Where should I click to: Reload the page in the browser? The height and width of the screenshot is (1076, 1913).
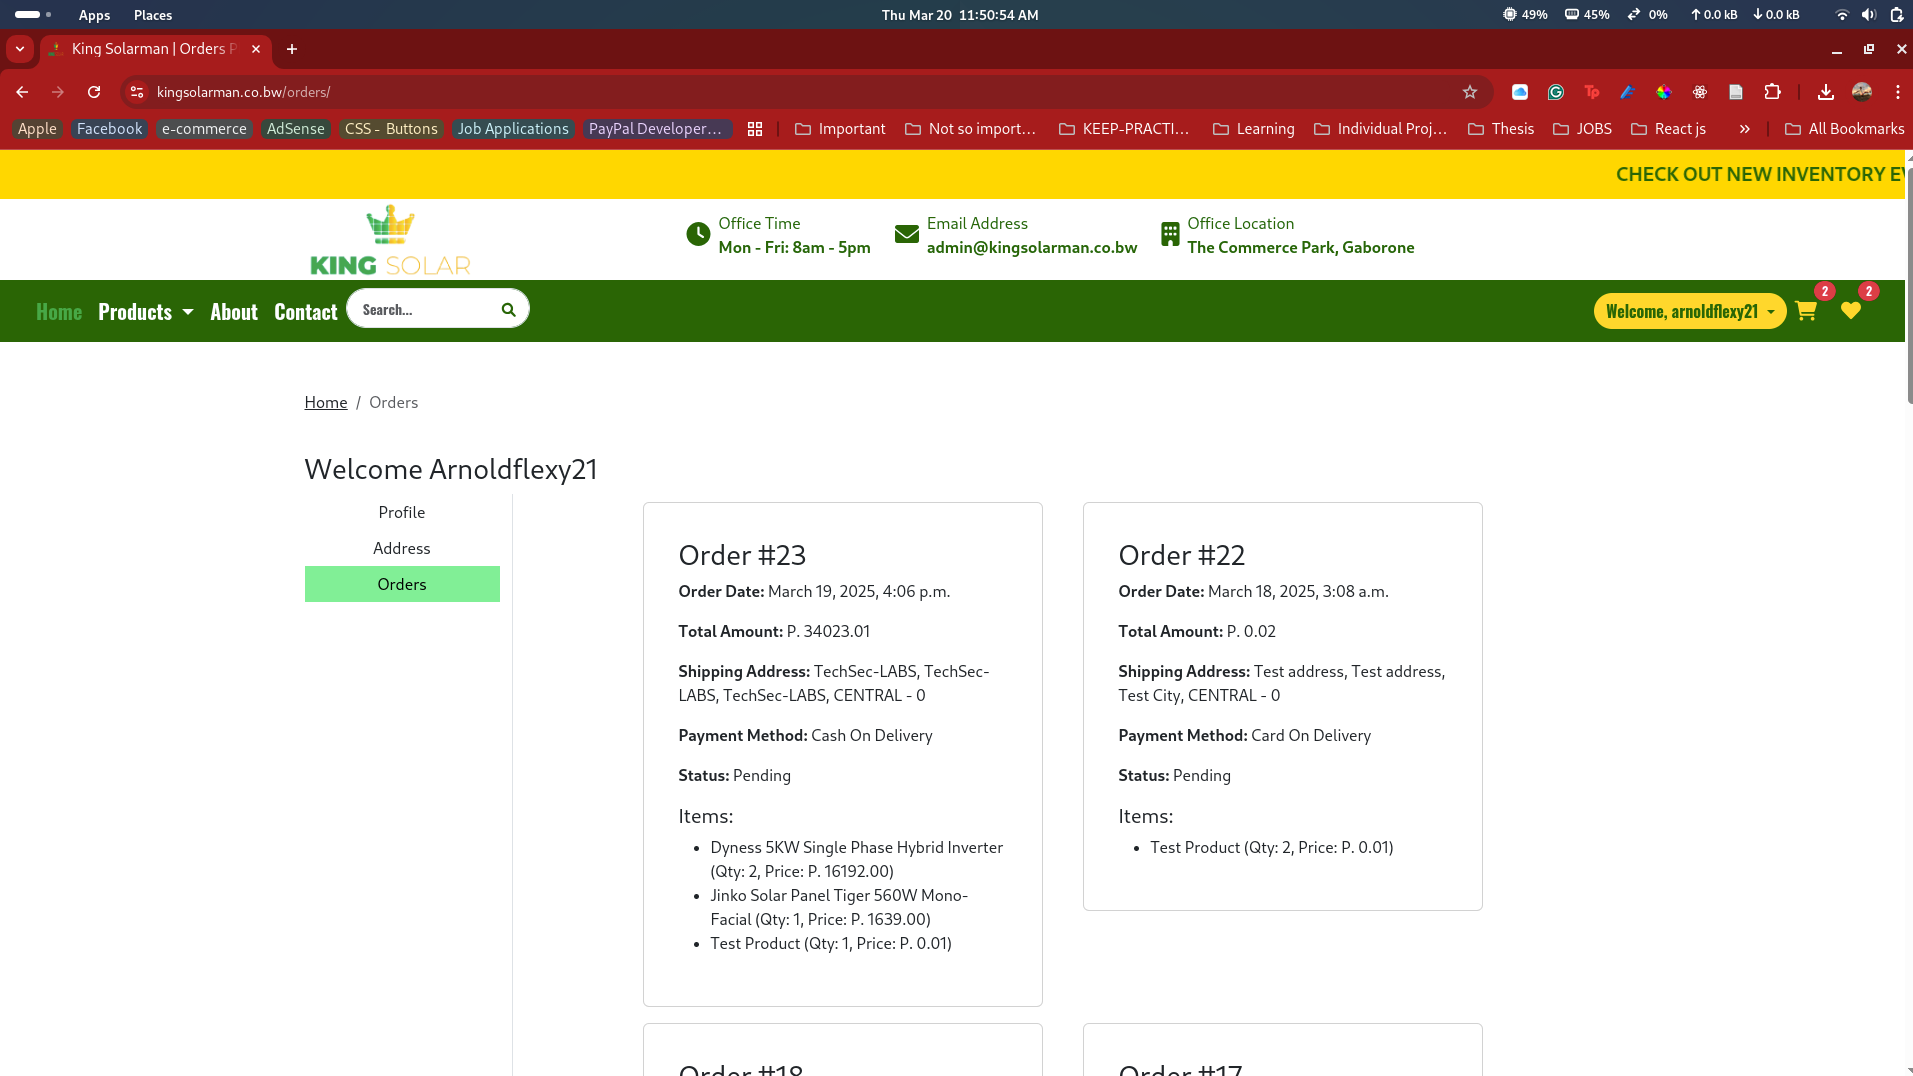point(94,92)
